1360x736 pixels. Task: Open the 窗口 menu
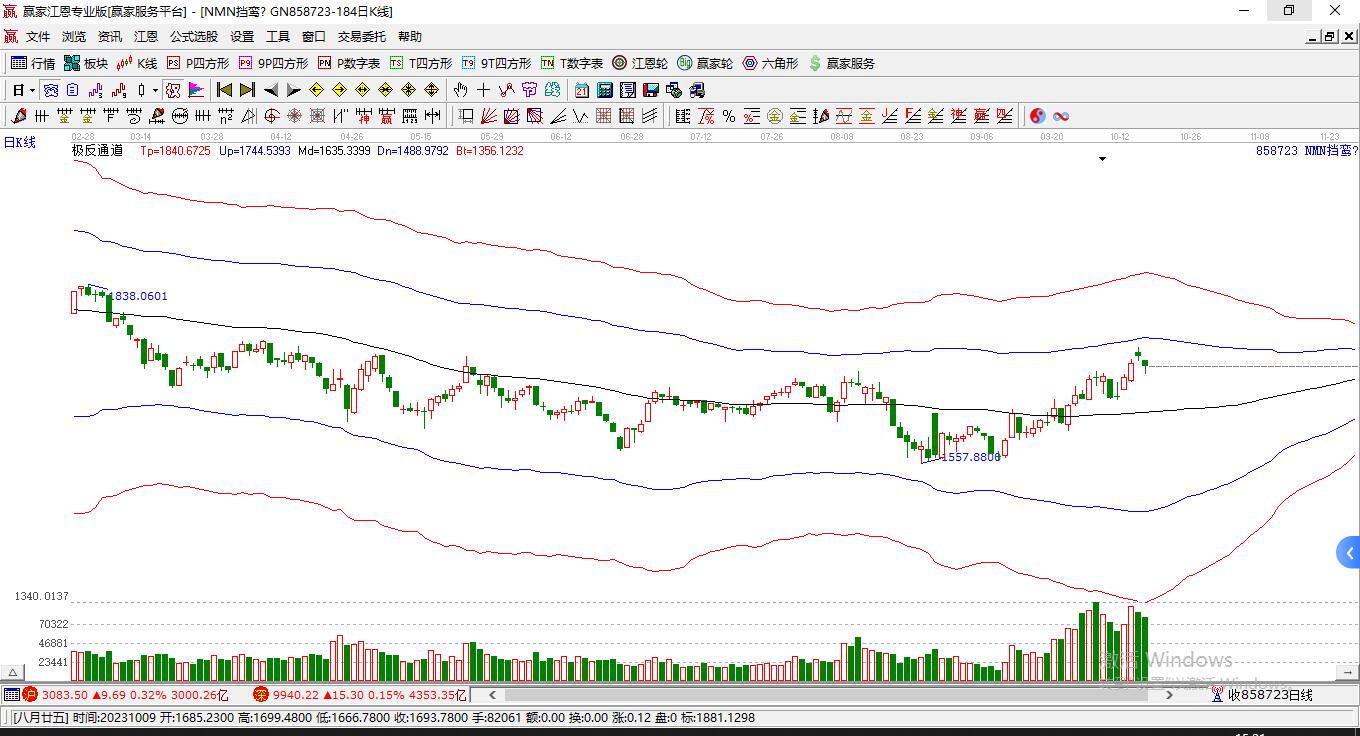coord(314,37)
